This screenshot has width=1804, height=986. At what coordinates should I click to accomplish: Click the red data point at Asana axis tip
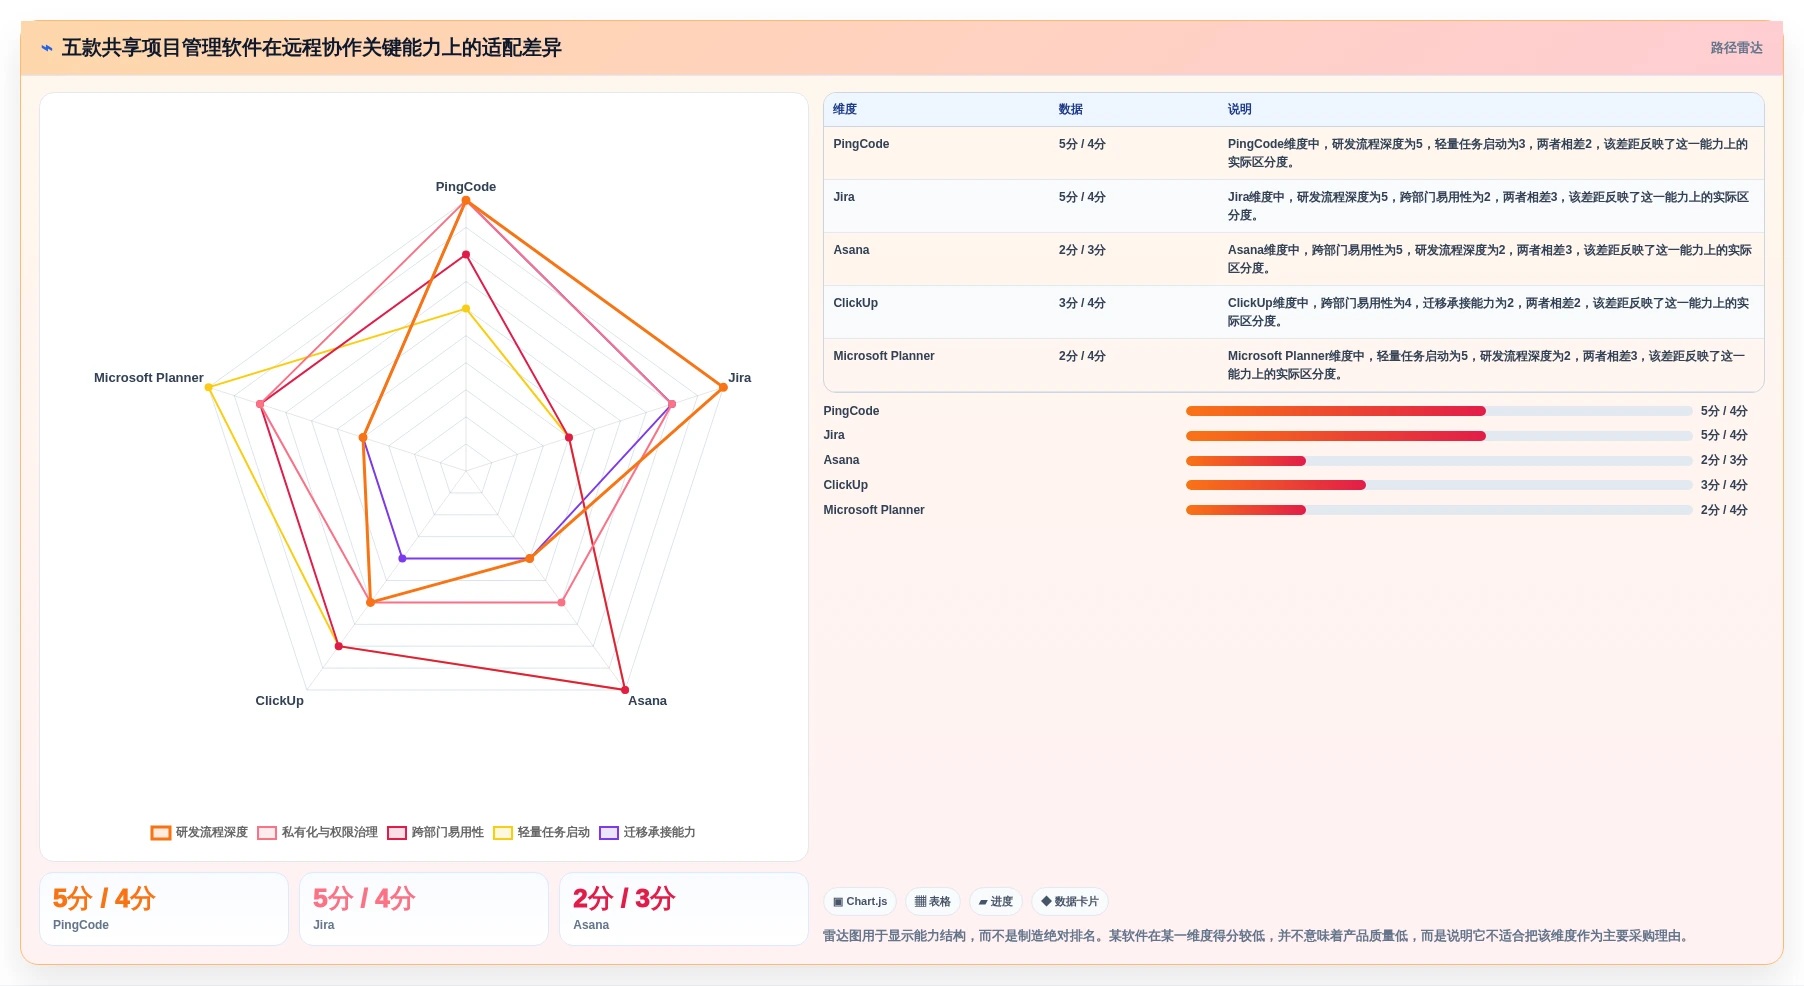(625, 690)
